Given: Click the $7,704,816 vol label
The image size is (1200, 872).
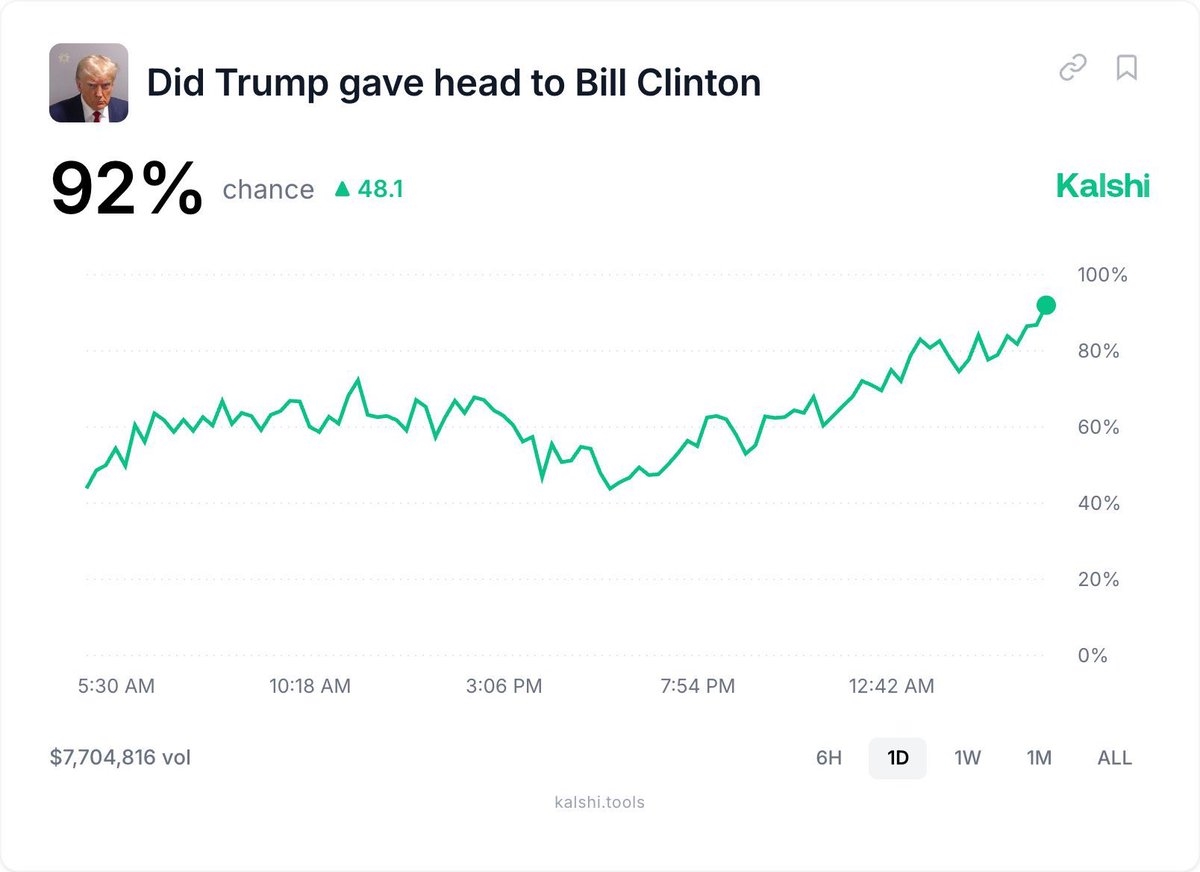Looking at the screenshot, I should tap(120, 758).
